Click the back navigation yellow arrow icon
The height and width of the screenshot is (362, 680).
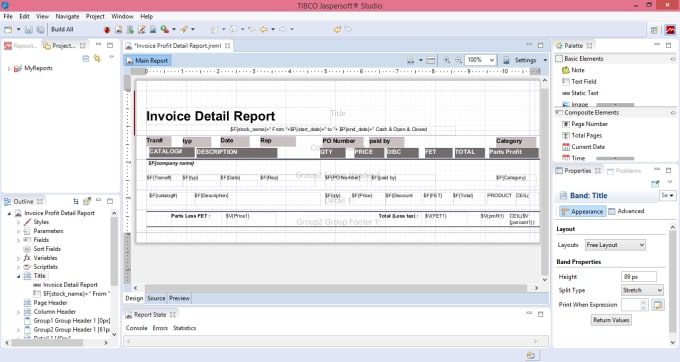(264, 29)
